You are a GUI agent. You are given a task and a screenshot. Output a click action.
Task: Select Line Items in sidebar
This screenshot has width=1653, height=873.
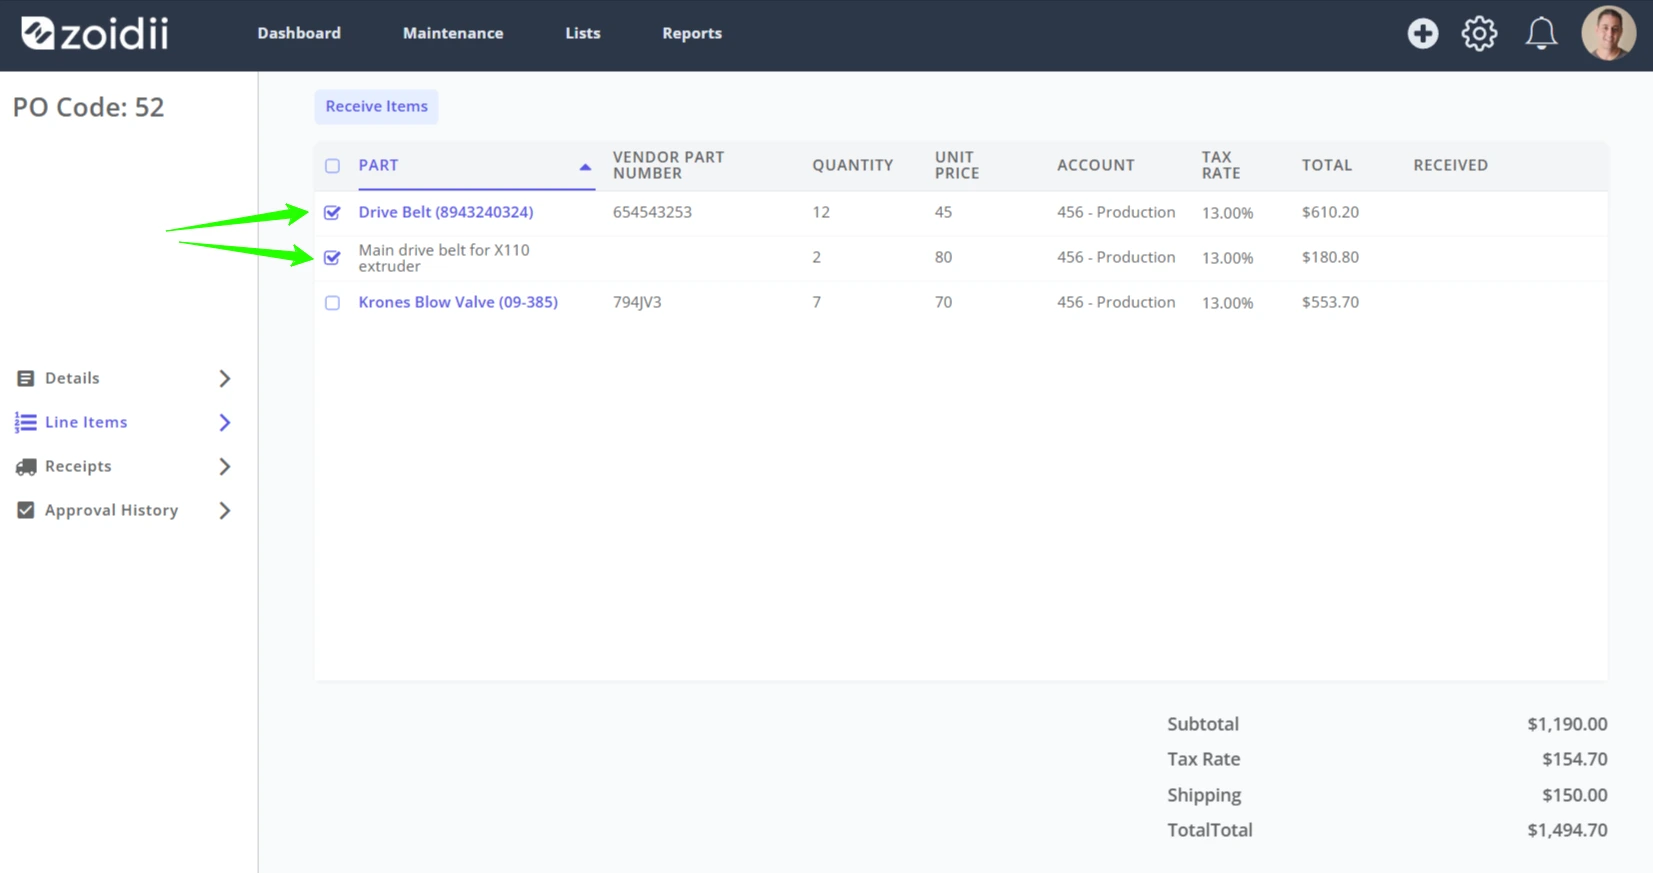[x=86, y=422]
